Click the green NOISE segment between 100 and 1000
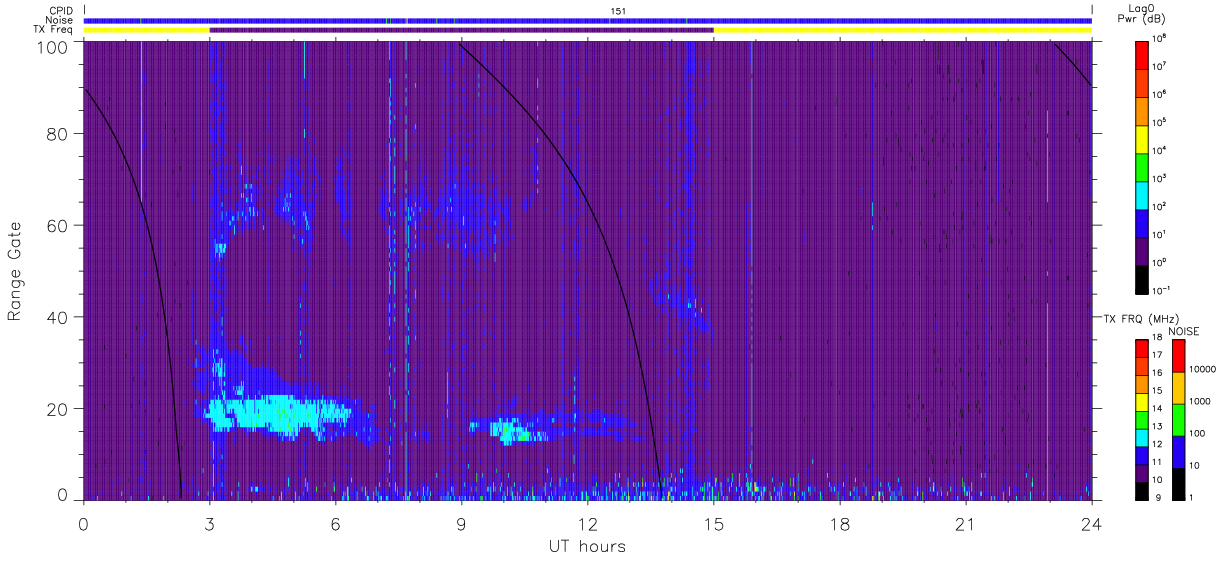Image resolution: width=1228 pixels, height=567 pixels. click(x=1178, y=419)
